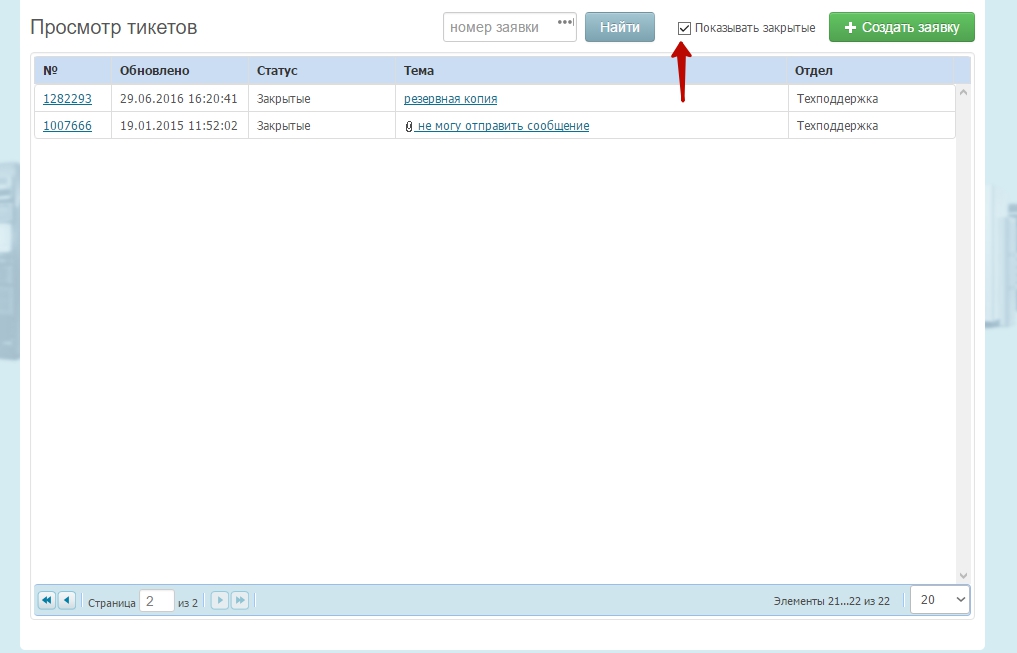Sort by the Обновлено column header
Screen dimensions: 1017x653
click(x=154, y=71)
